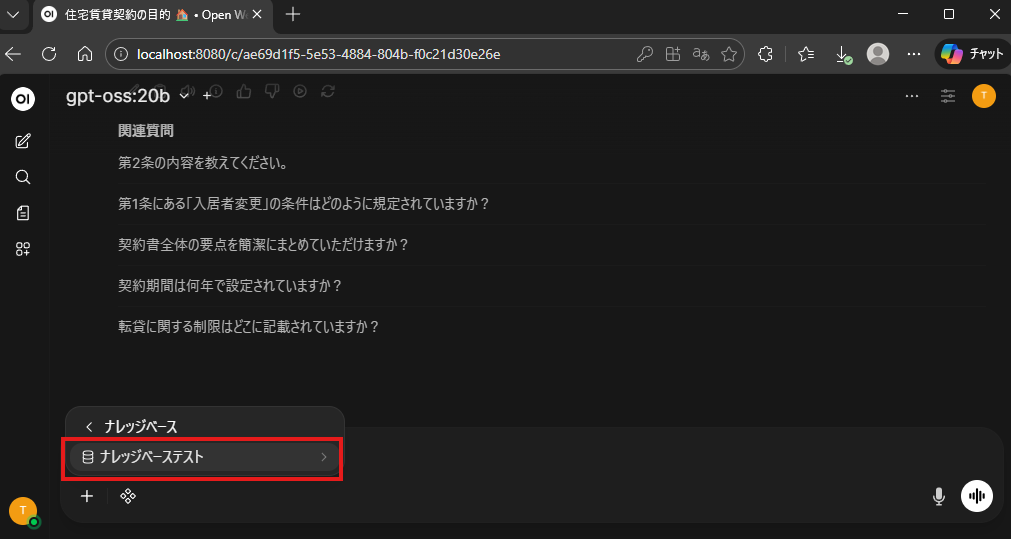
Task: Click suggestion 第2条の内容を教えてください
Action: coord(203,163)
